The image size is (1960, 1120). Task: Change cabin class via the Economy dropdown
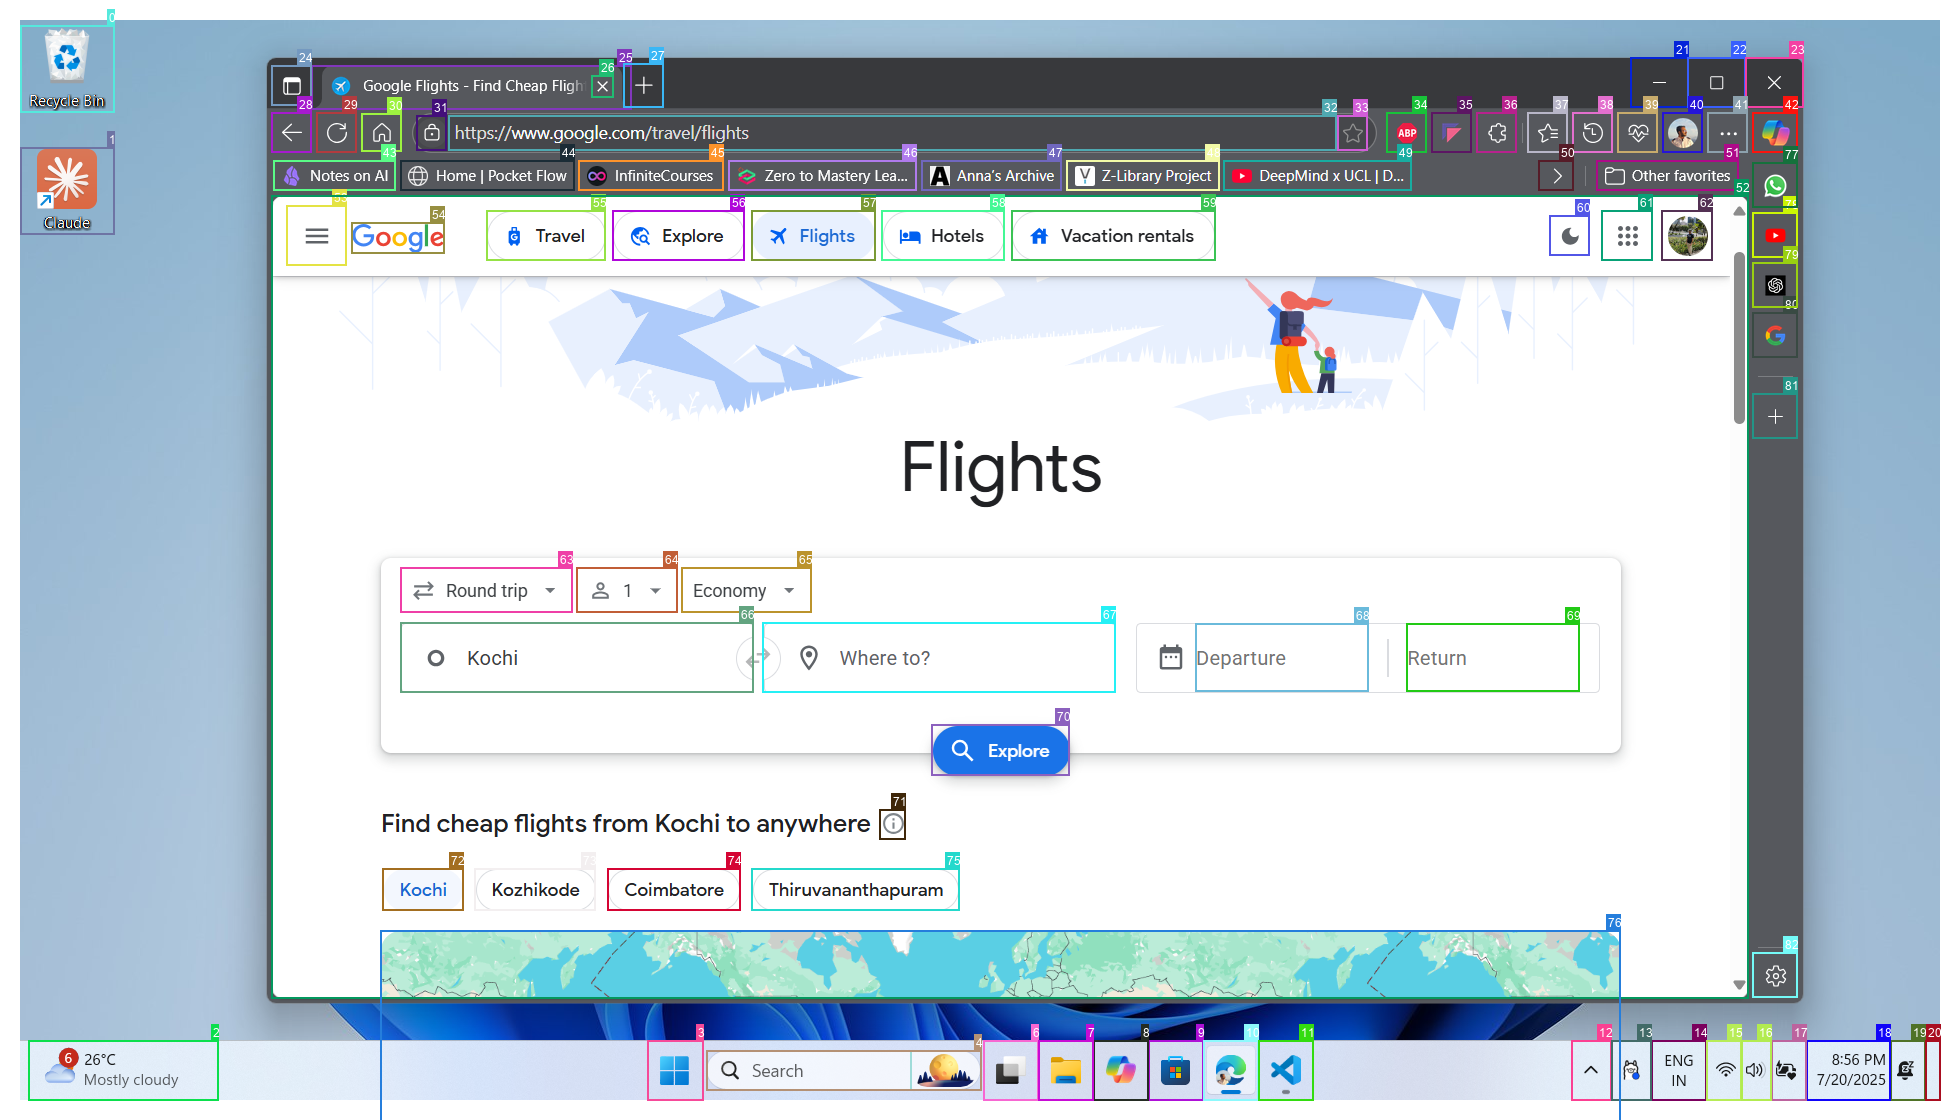tap(745, 590)
